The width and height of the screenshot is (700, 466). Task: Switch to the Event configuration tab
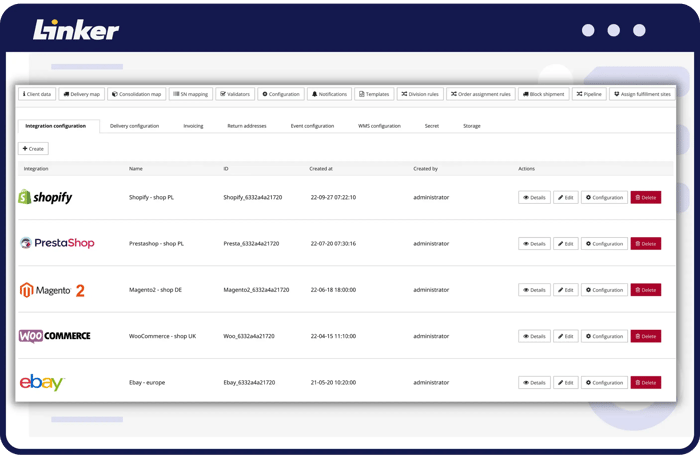[x=312, y=126]
